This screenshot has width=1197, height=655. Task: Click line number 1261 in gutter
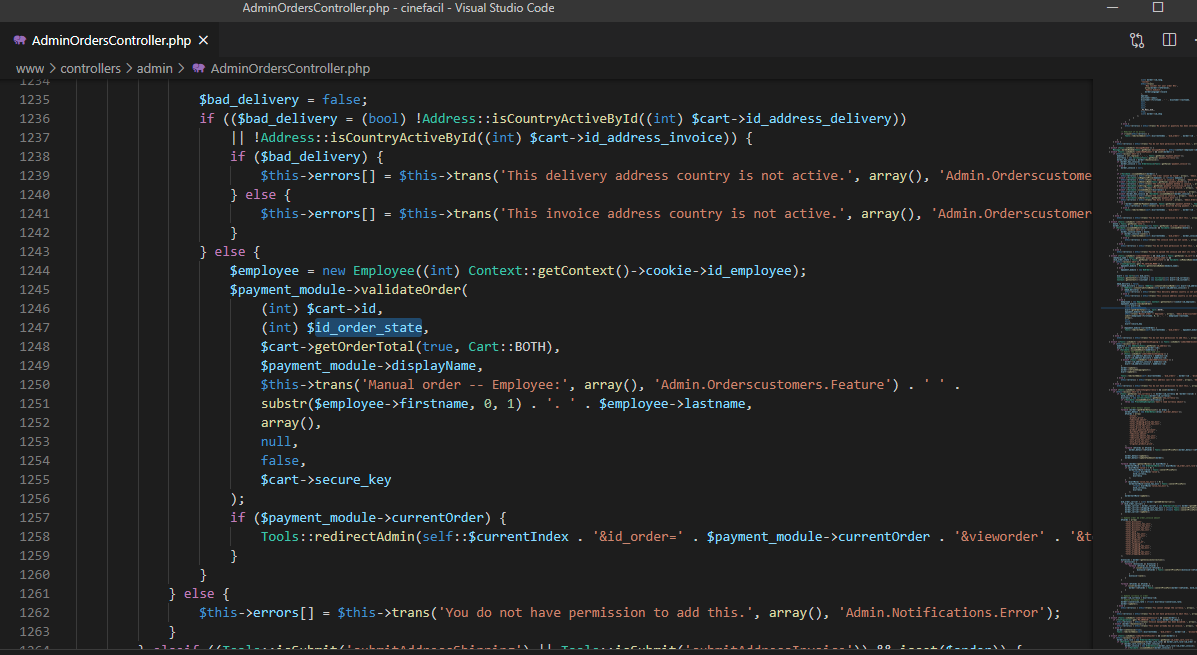click(33, 593)
